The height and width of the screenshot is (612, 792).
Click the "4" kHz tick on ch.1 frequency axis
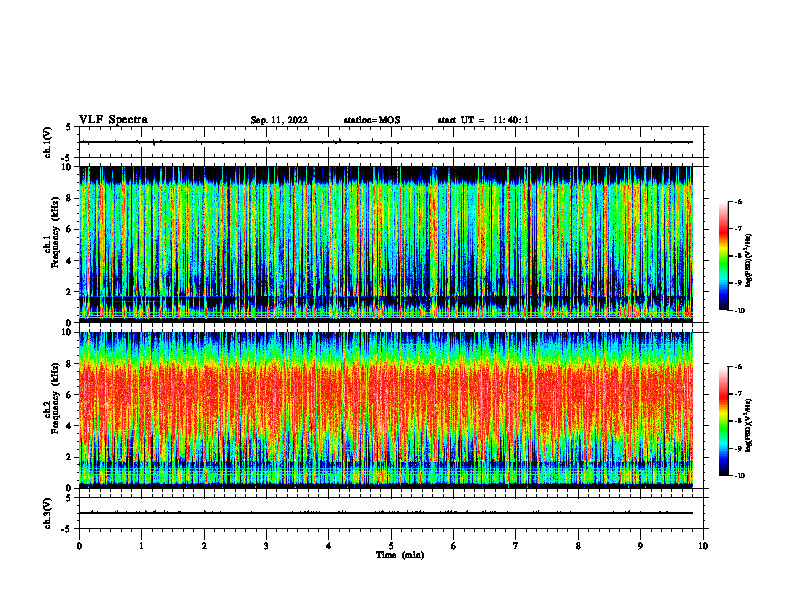[70, 261]
